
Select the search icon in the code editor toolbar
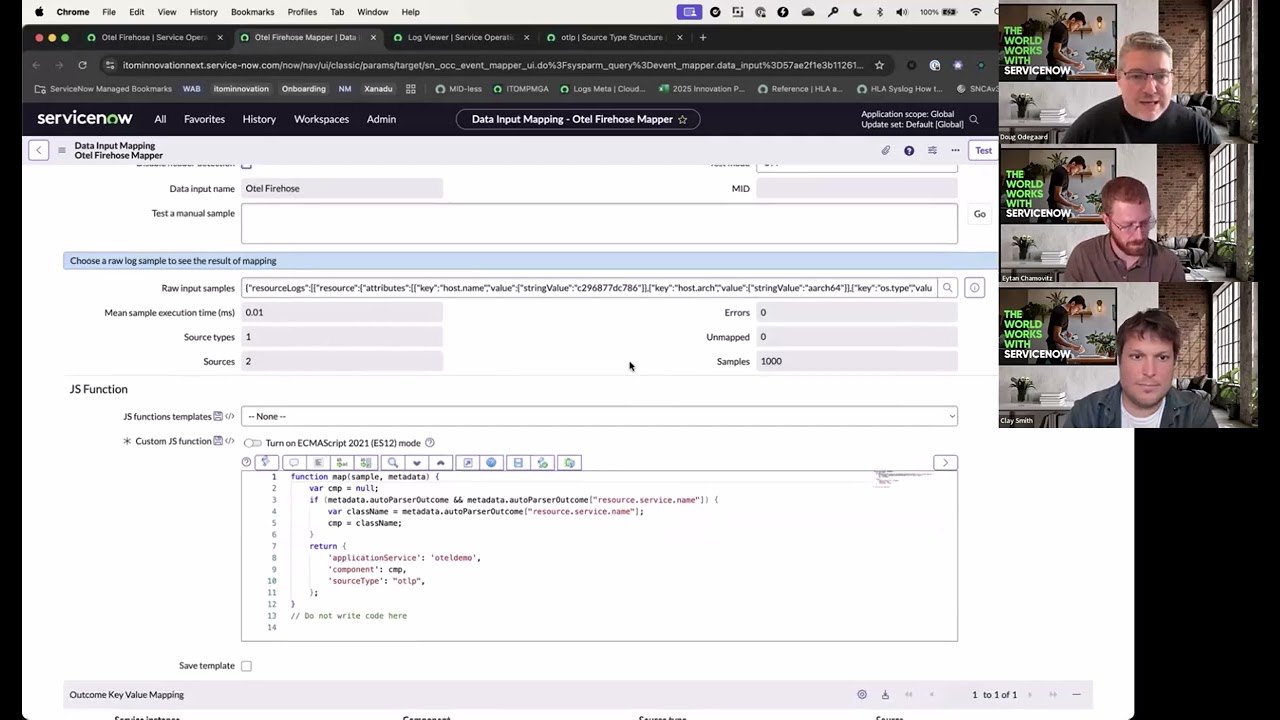tap(392, 462)
